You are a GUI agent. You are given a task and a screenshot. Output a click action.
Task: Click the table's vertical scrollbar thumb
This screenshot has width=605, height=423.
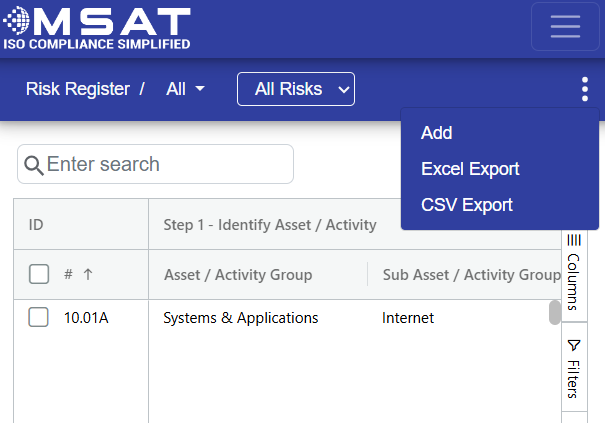tap(554, 313)
